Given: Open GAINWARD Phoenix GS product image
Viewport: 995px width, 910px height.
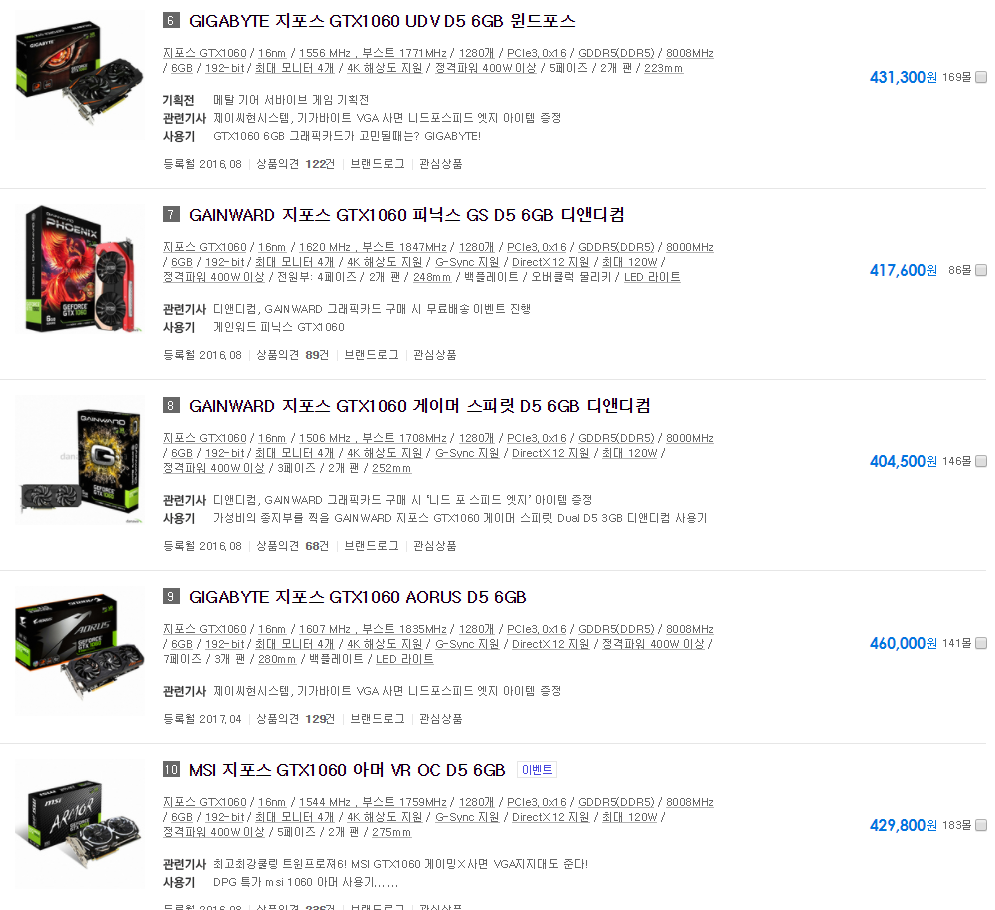Looking at the screenshot, I should pos(79,268).
